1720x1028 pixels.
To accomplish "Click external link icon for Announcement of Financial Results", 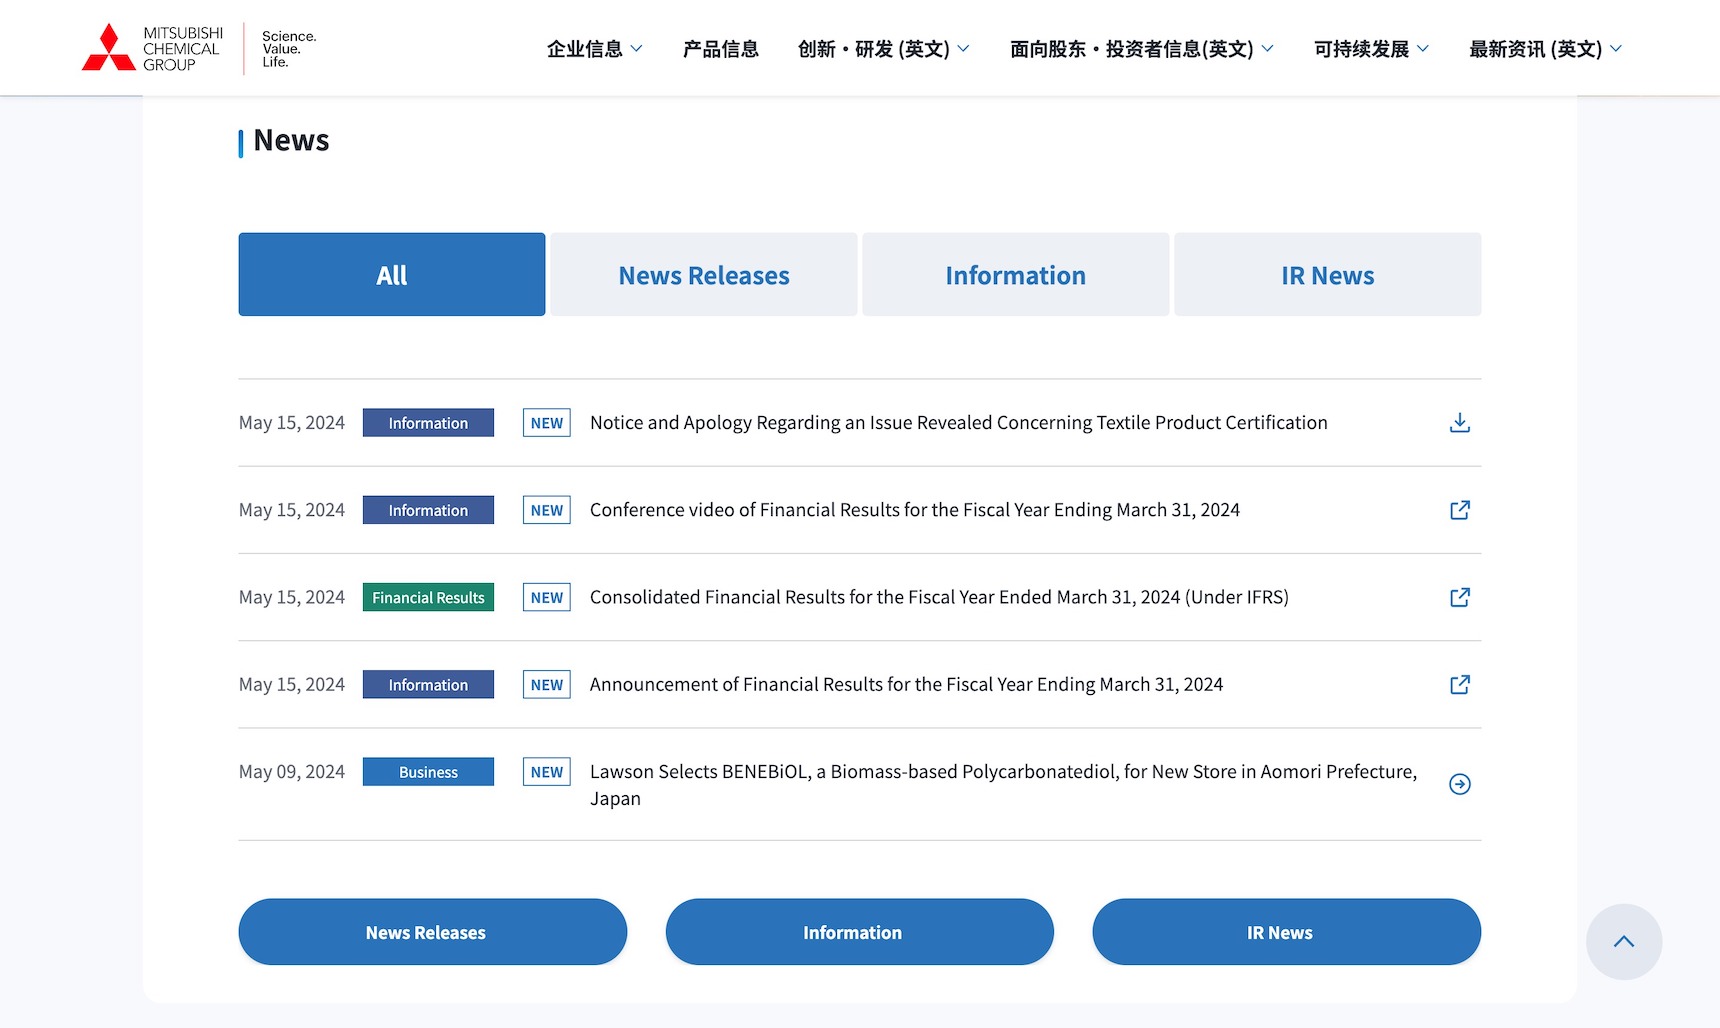I will (1459, 685).
